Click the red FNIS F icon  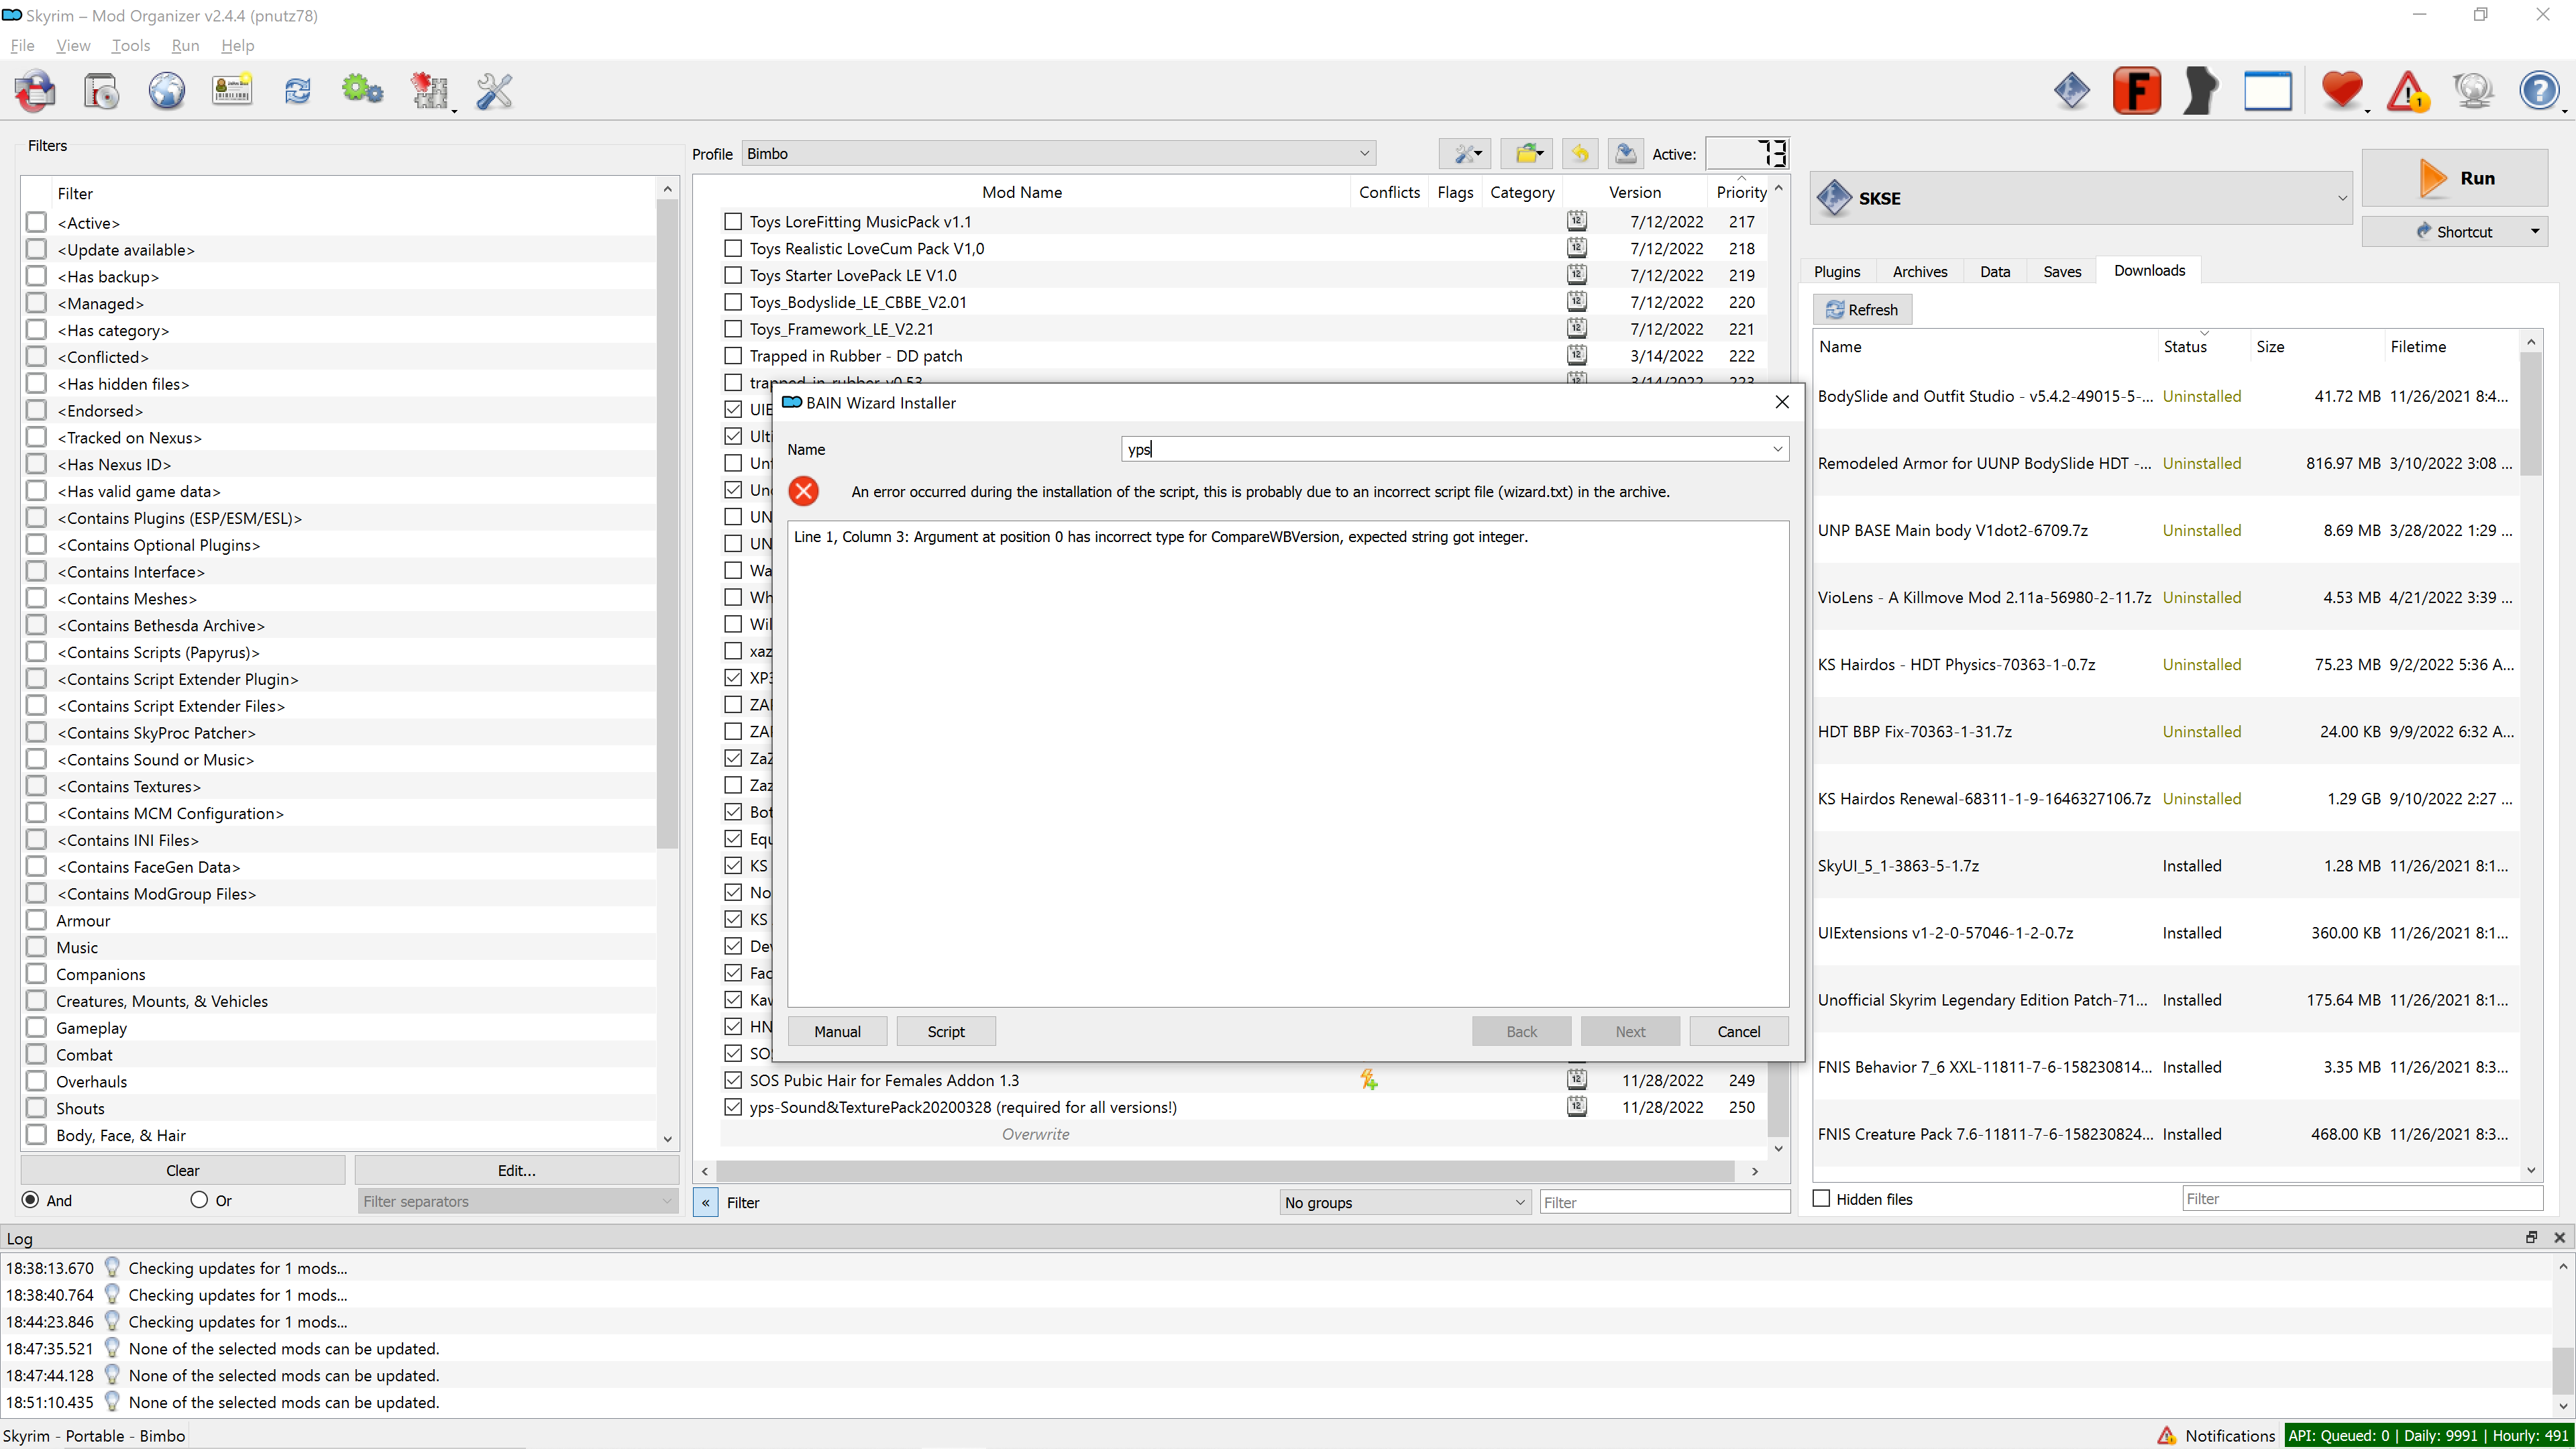(2136, 91)
